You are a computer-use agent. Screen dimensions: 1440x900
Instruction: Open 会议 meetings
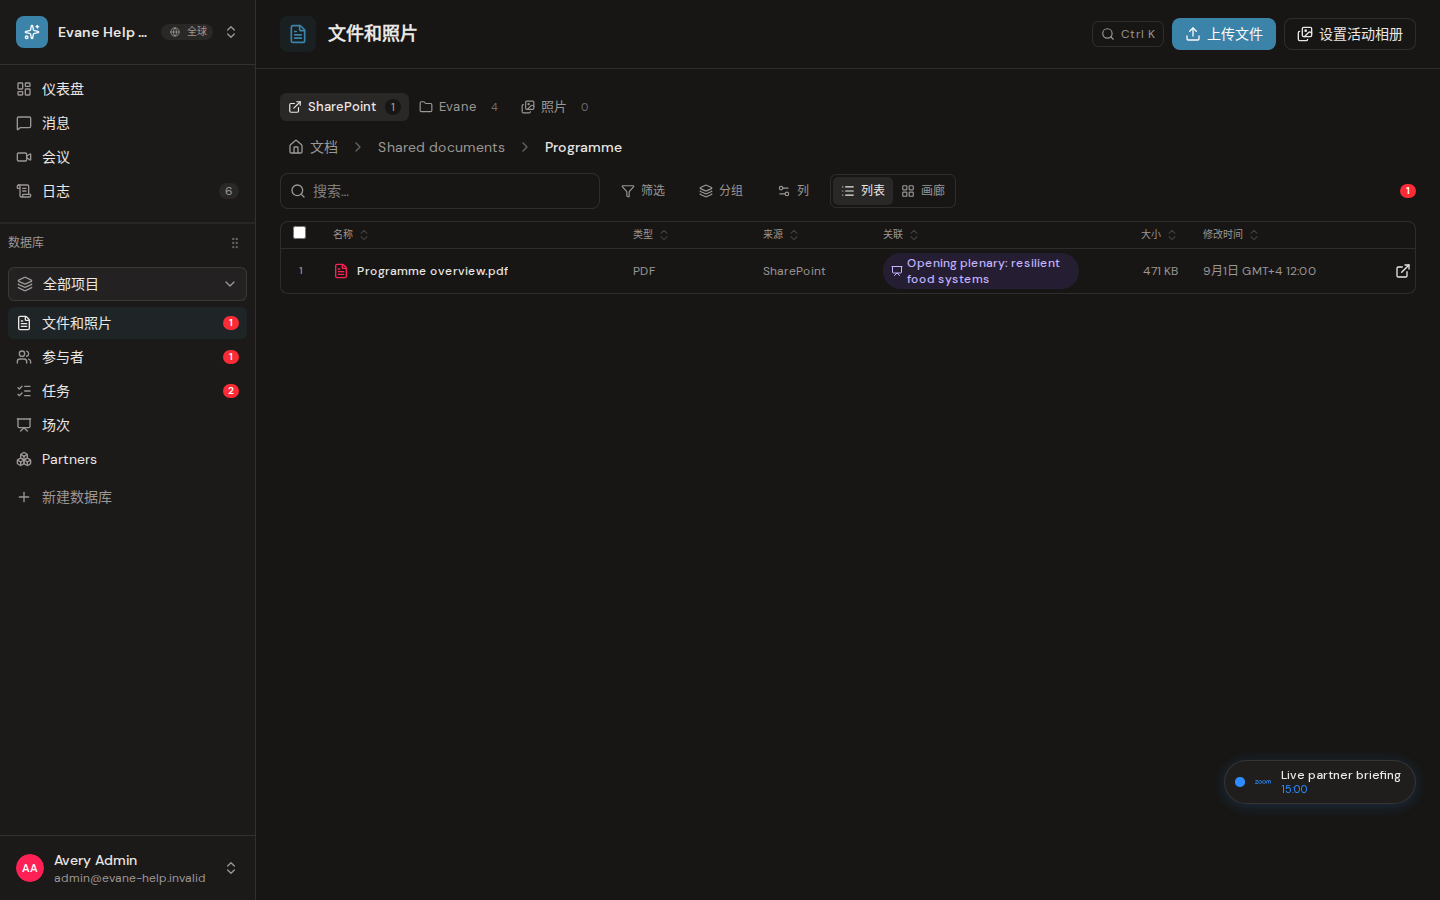pos(127,157)
